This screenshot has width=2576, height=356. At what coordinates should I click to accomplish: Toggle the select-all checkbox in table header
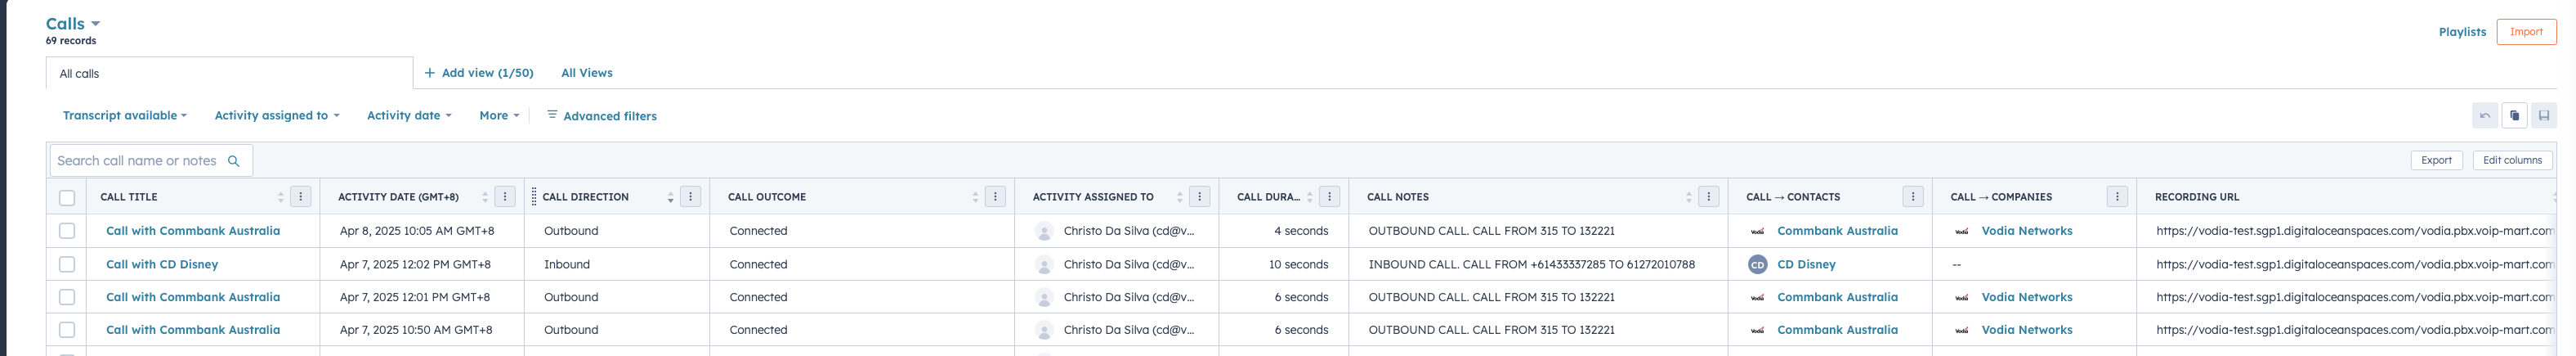click(67, 198)
